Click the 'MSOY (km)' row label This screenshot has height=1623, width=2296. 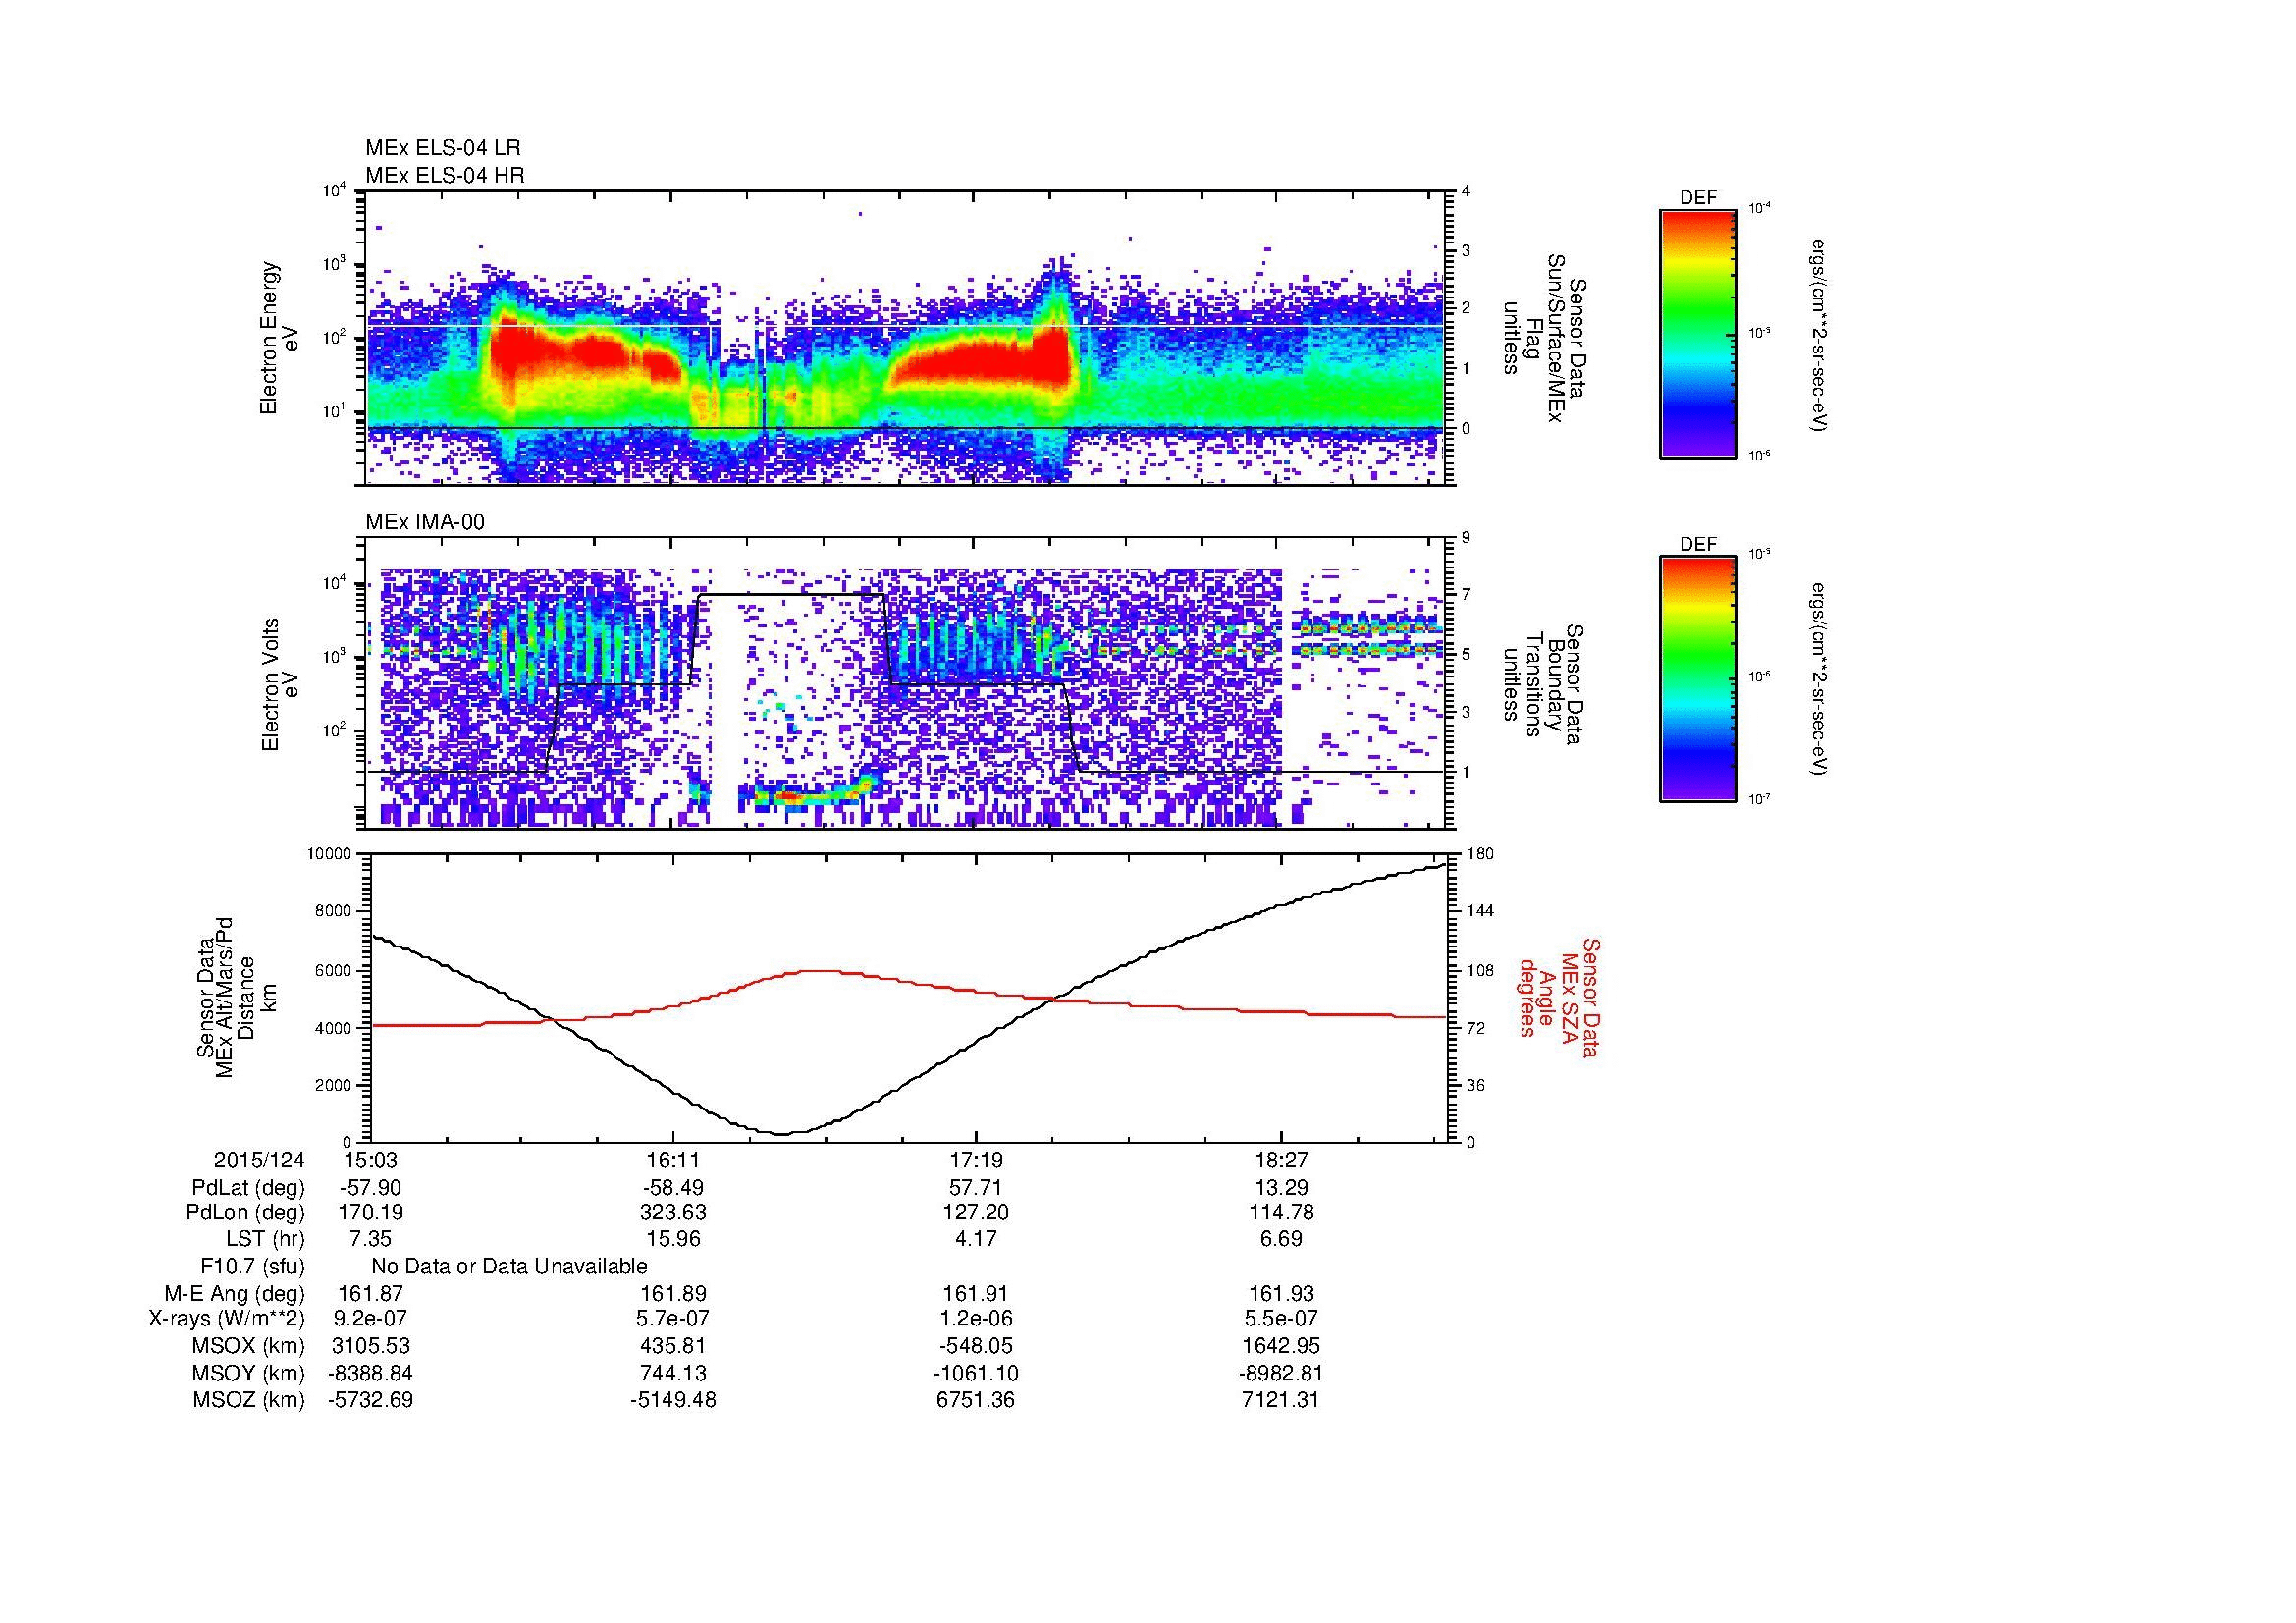click(x=249, y=1373)
